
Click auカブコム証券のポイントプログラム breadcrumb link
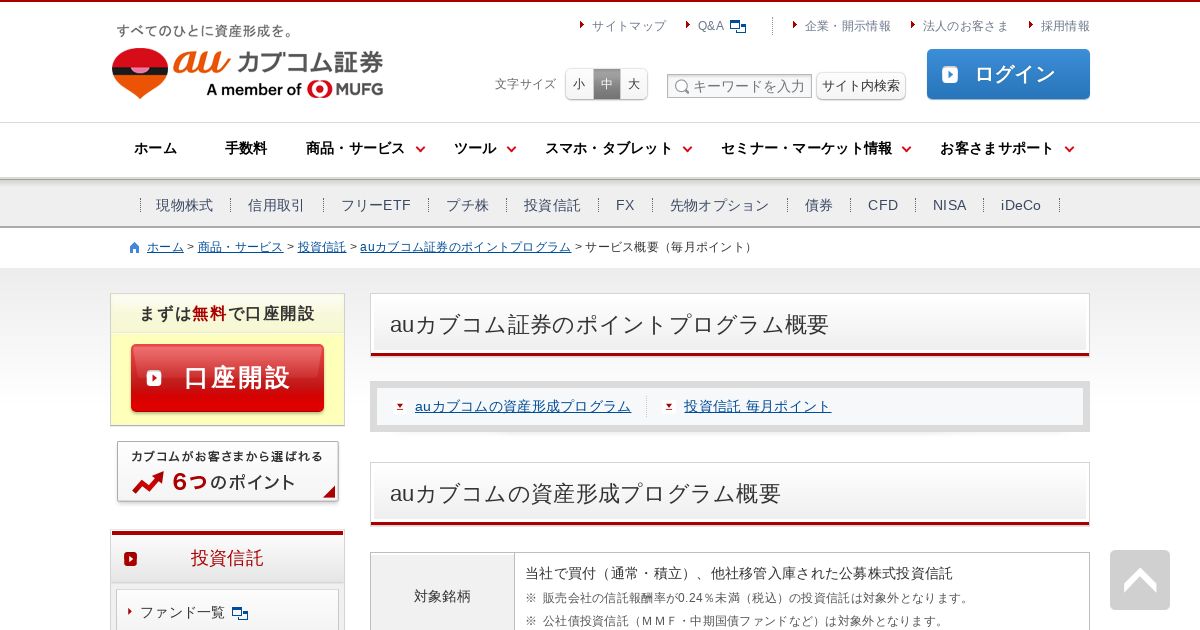click(466, 247)
